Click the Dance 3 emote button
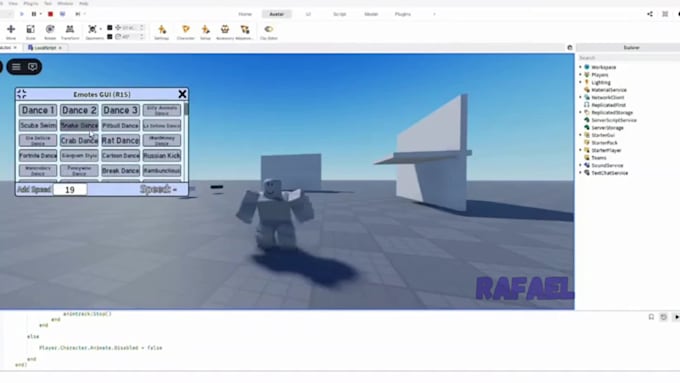Viewport: 680px width, 383px height. coord(121,110)
